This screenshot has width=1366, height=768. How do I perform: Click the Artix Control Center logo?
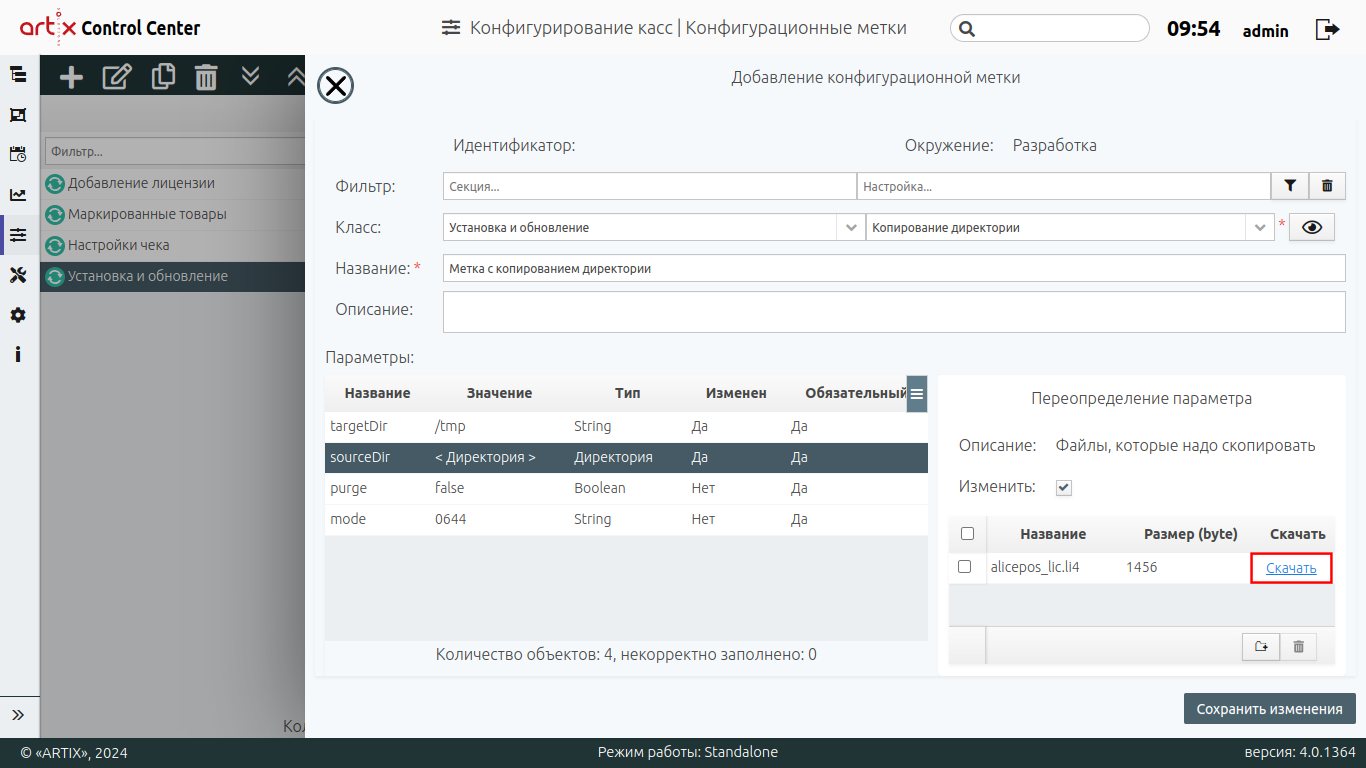[x=110, y=28]
